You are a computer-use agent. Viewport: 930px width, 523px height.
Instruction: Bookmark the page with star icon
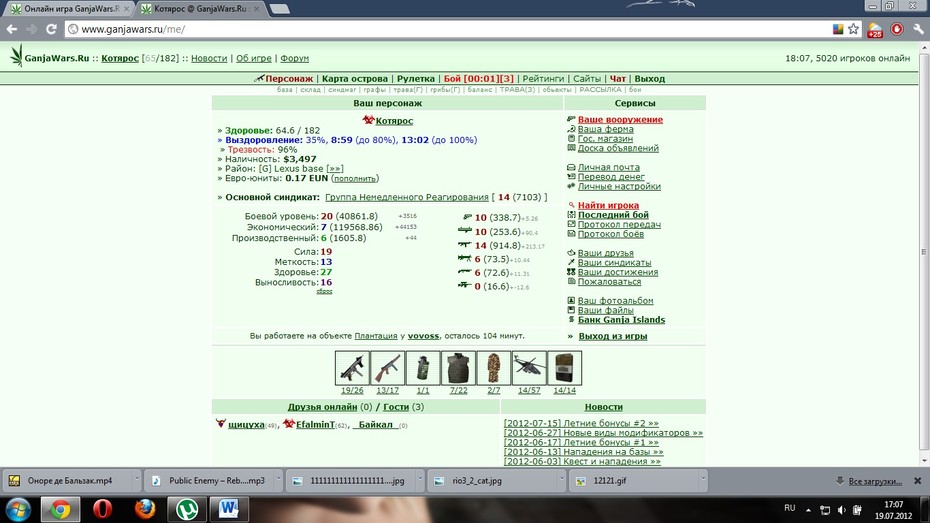853,29
